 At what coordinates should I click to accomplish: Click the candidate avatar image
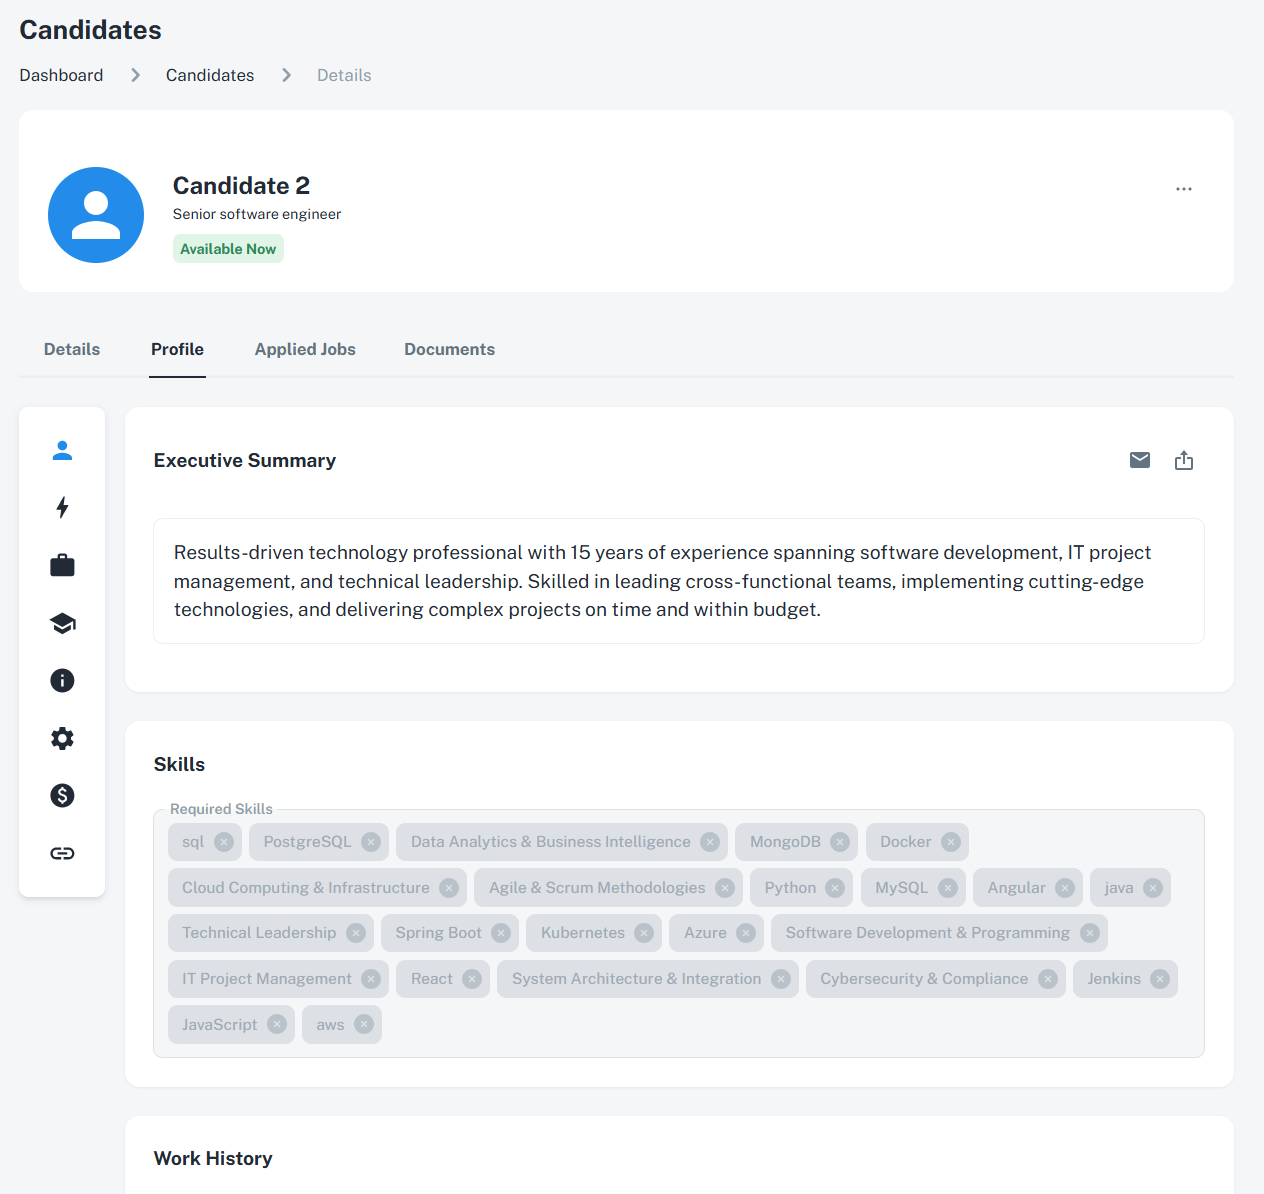[x=96, y=215]
